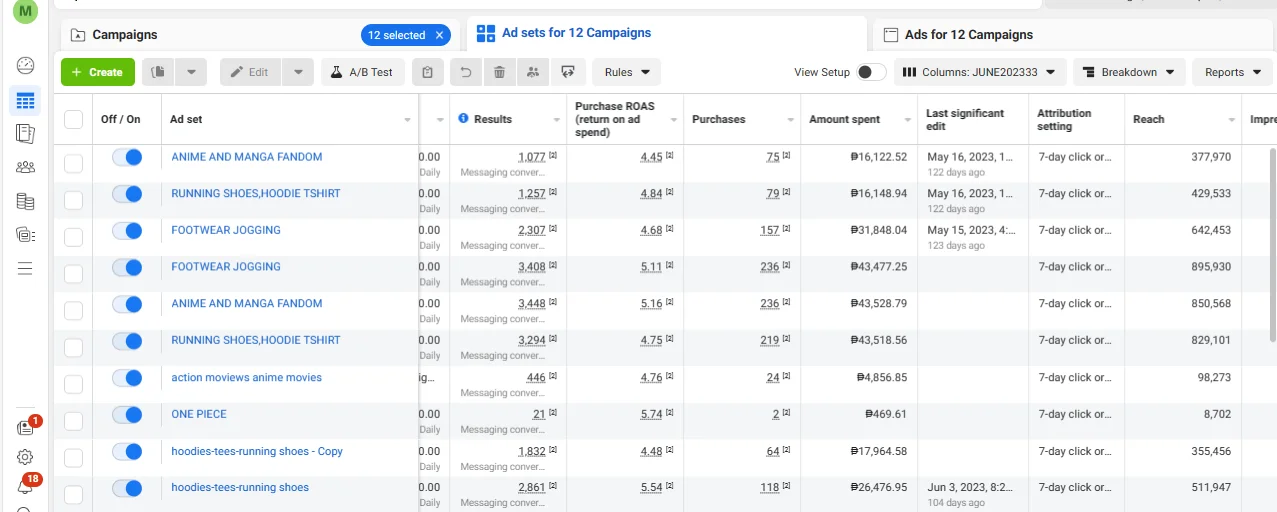Image resolution: width=1277 pixels, height=512 pixels.
Task: Open action moviews anime movies ad set link
Action: pyautogui.click(x=246, y=378)
